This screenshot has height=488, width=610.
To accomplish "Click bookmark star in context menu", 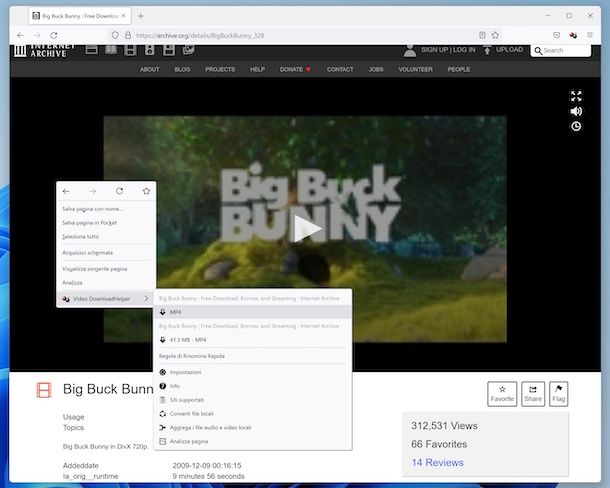I will pos(146,191).
